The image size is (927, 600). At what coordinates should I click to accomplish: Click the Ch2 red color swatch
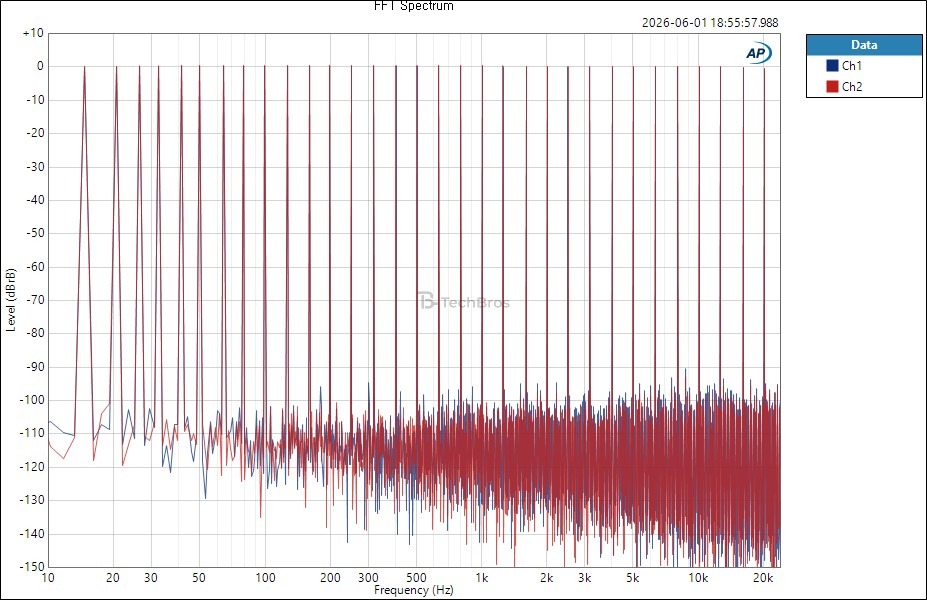pyautogui.click(x=832, y=86)
